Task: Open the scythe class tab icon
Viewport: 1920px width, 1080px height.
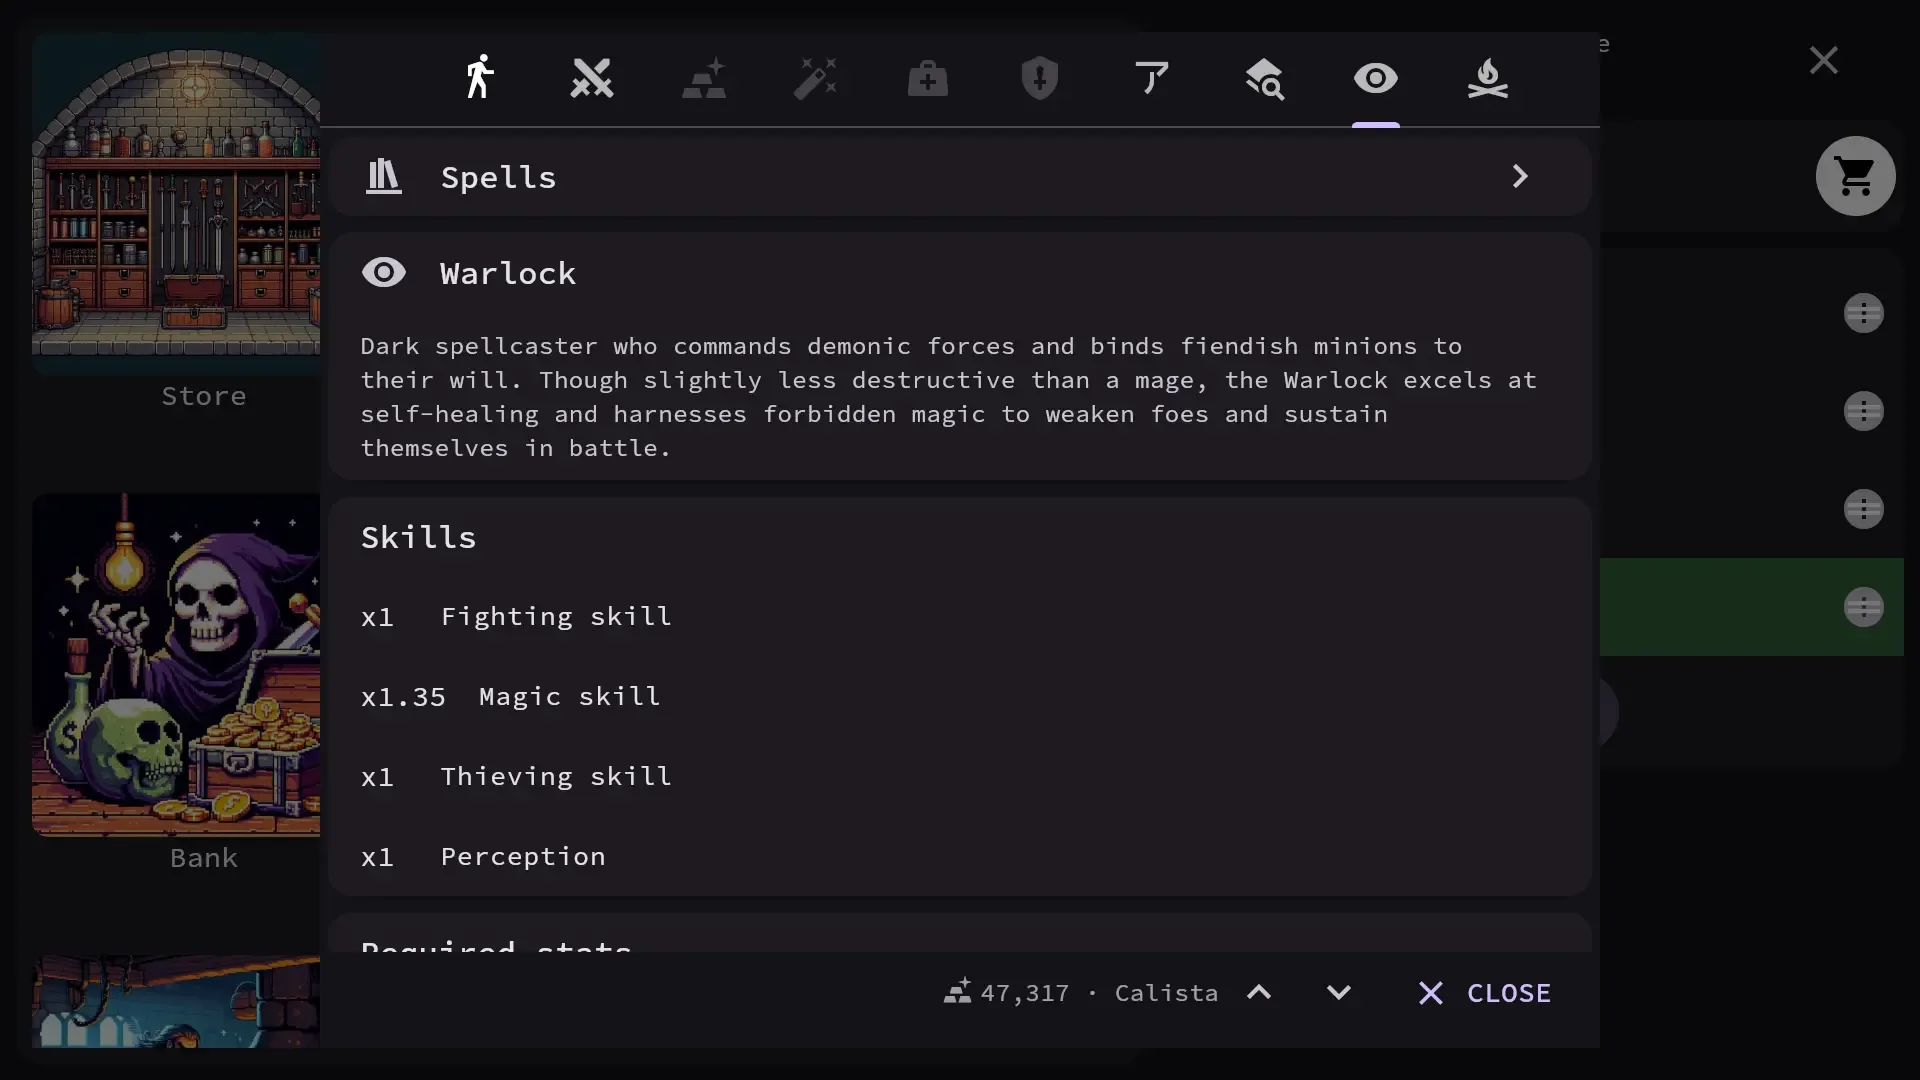Action: click(1152, 78)
